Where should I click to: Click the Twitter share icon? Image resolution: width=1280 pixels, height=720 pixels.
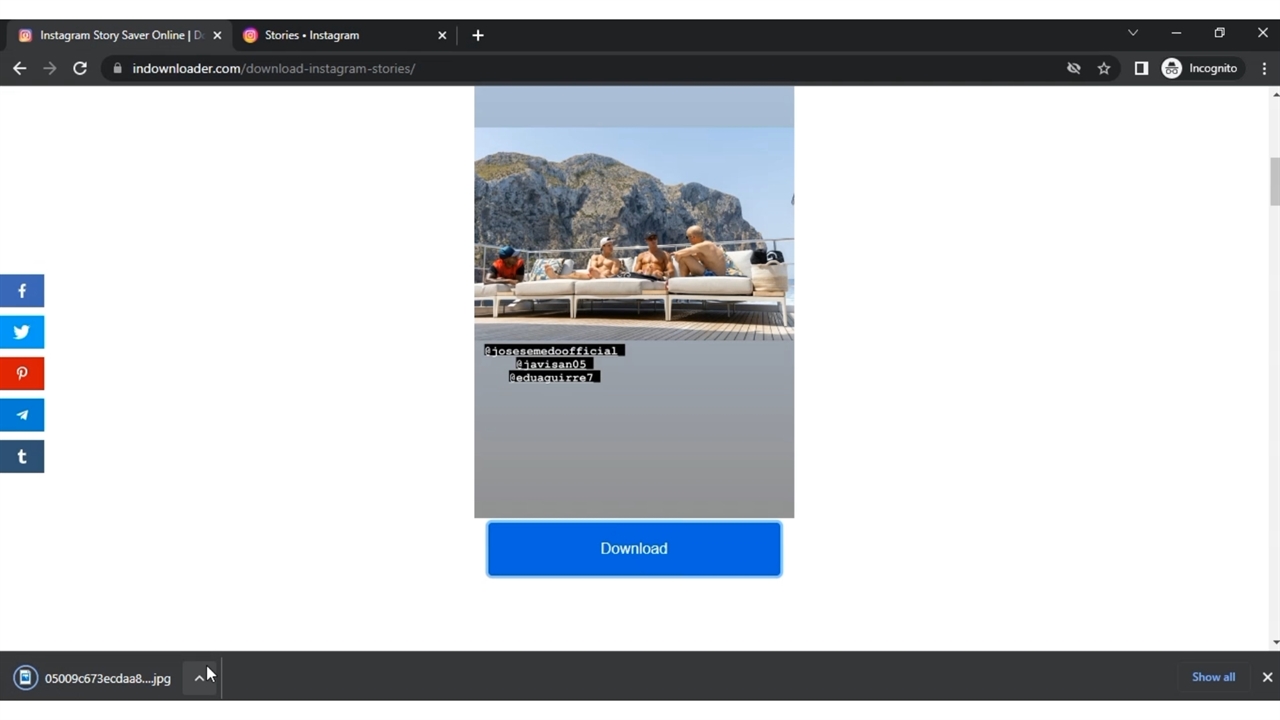tap(22, 332)
